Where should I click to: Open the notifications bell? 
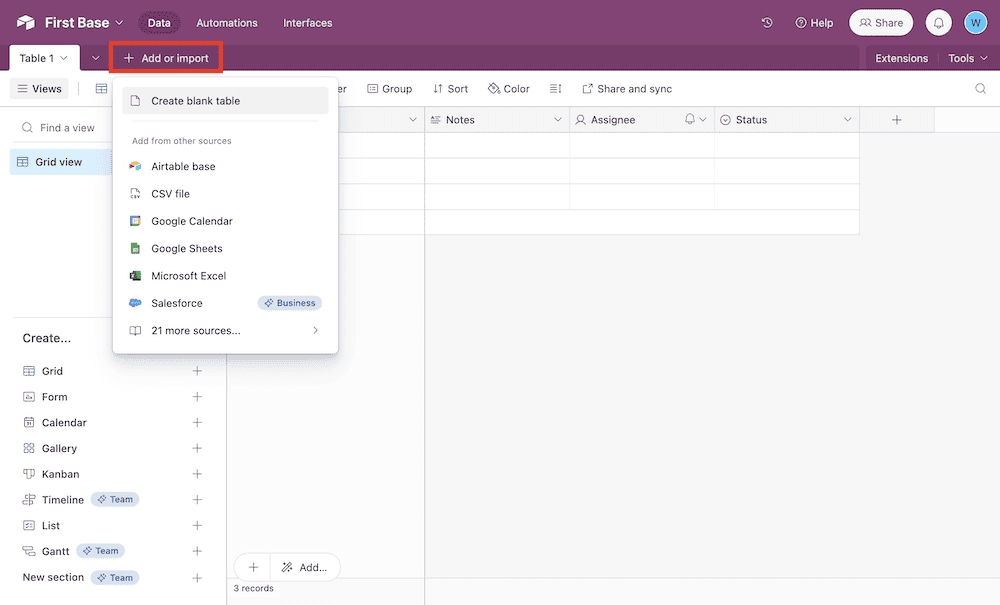pos(938,23)
